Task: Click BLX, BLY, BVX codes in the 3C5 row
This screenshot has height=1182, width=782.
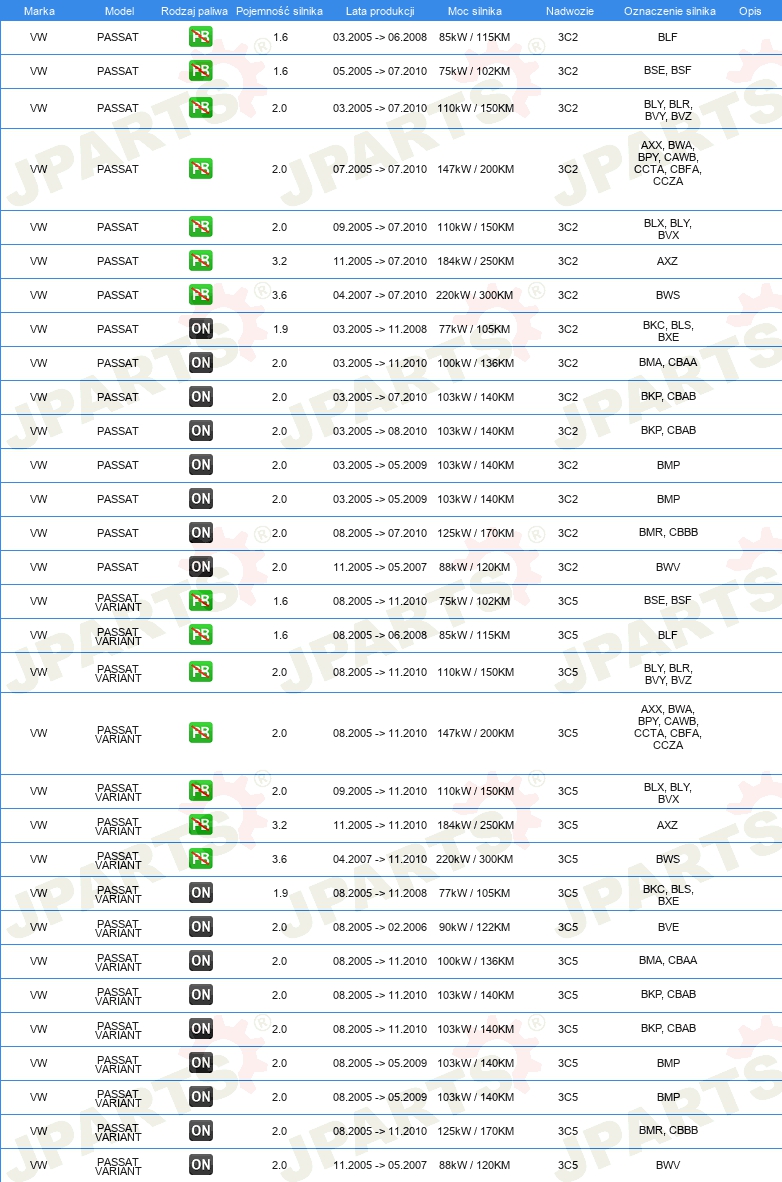Action: pyautogui.click(x=668, y=792)
